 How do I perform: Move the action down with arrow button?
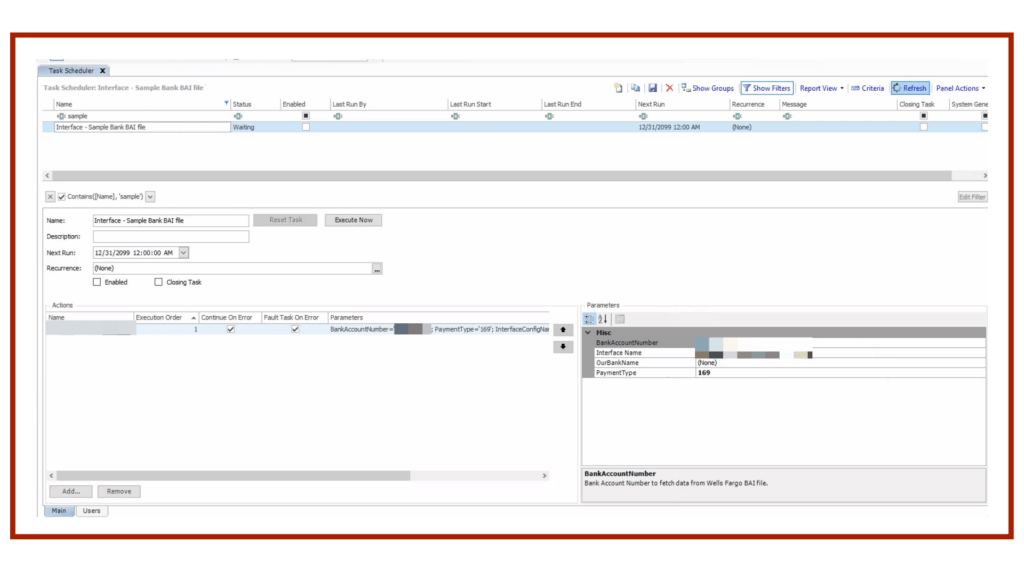(x=563, y=347)
